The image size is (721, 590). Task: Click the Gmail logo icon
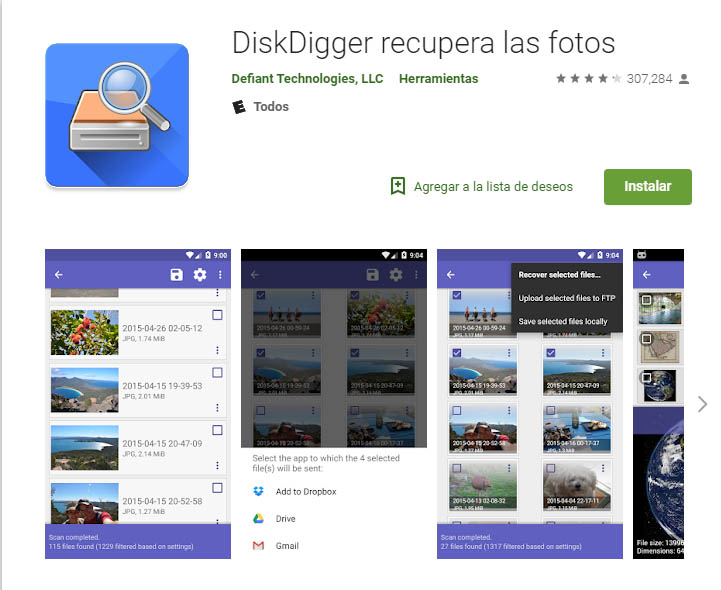click(258, 546)
